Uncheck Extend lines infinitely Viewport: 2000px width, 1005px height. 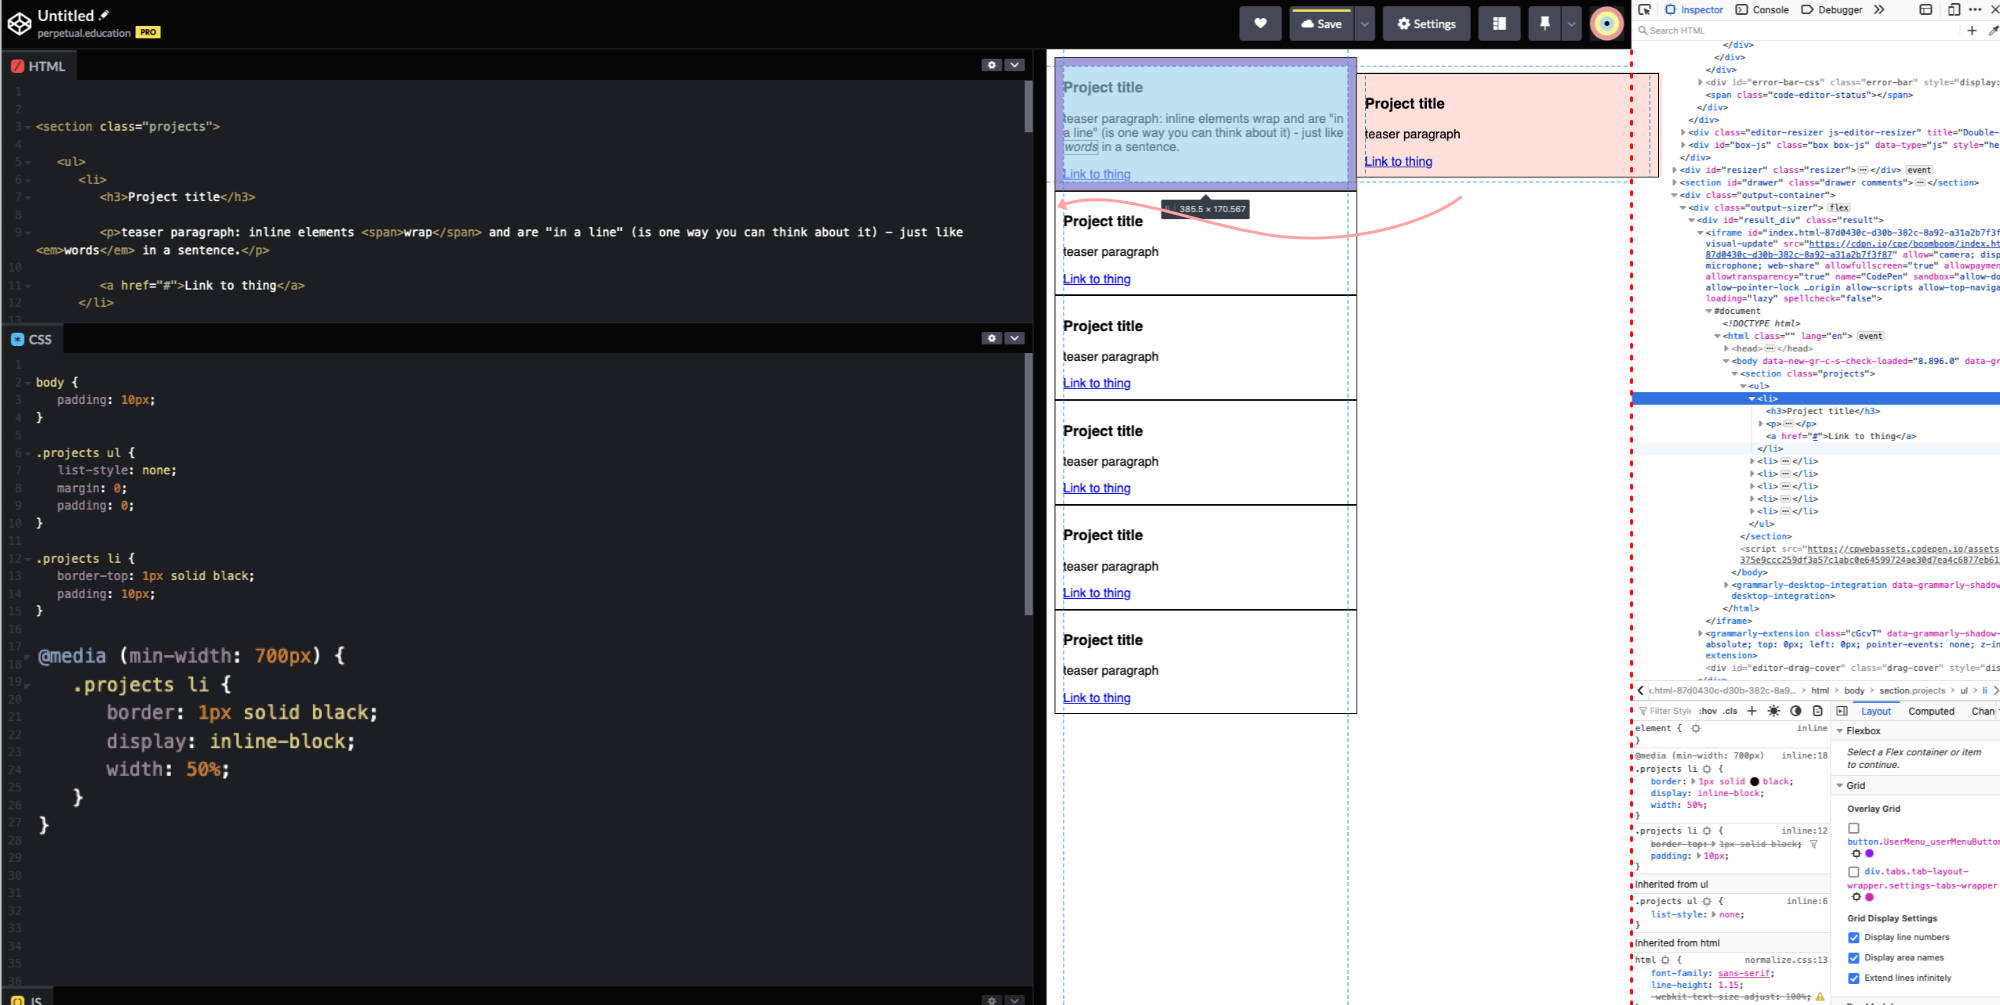1854,978
